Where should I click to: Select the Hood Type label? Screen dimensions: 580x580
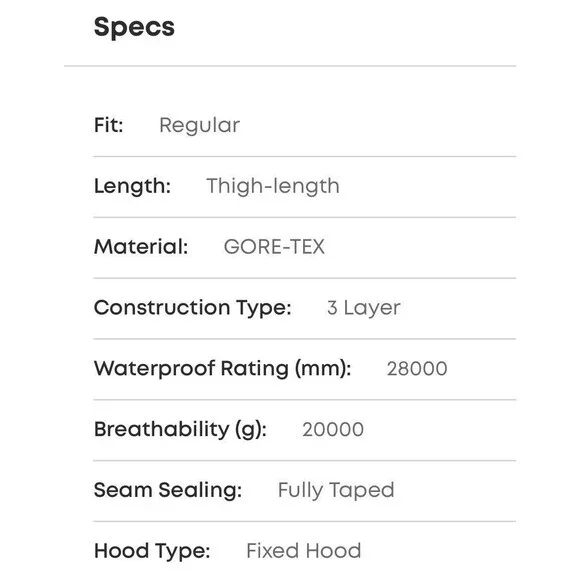[x=152, y=551]
